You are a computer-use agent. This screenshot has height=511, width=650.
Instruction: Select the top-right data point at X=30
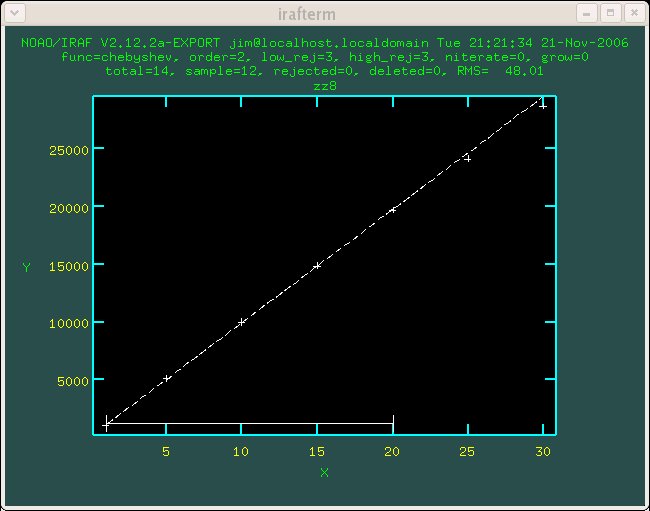click(542, 104)
